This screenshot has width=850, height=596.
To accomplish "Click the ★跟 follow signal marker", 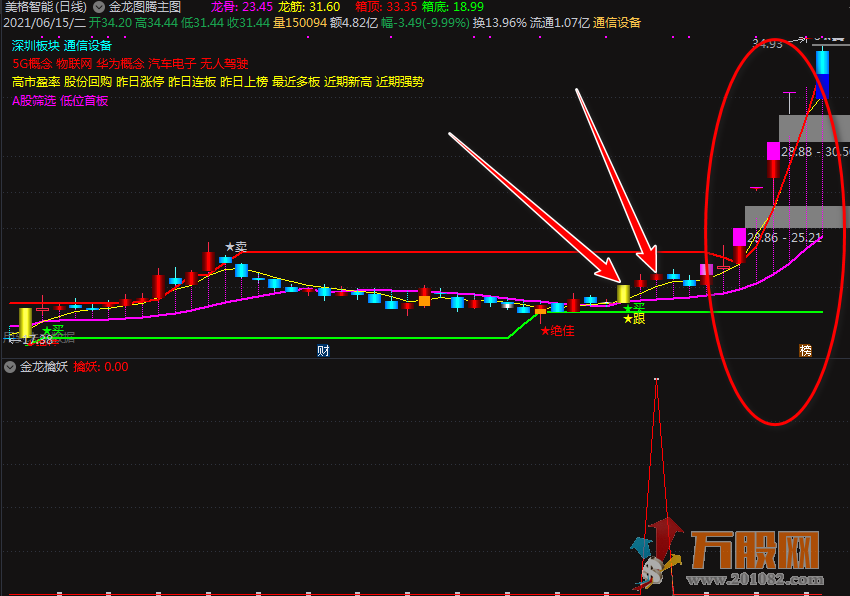I will pyautogui.click(x=634, y=319).
